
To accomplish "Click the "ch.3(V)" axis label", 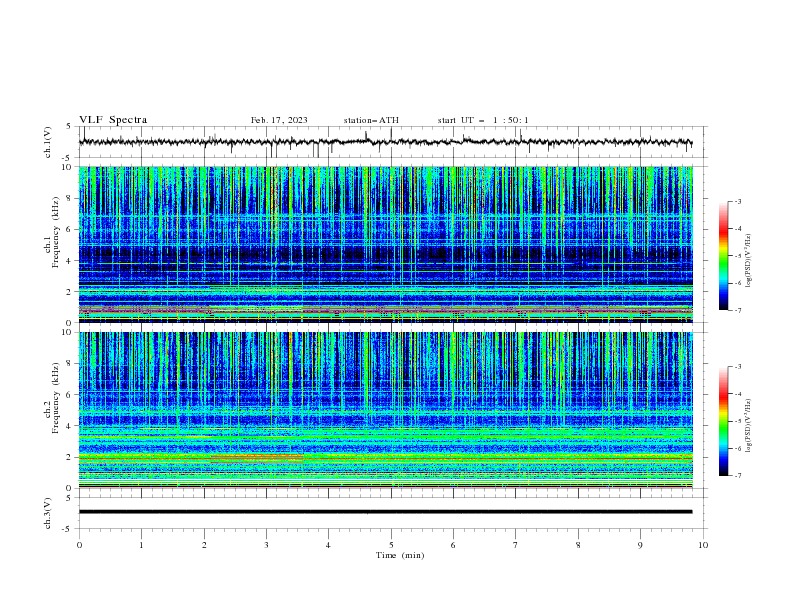I will tap(48, 513).
